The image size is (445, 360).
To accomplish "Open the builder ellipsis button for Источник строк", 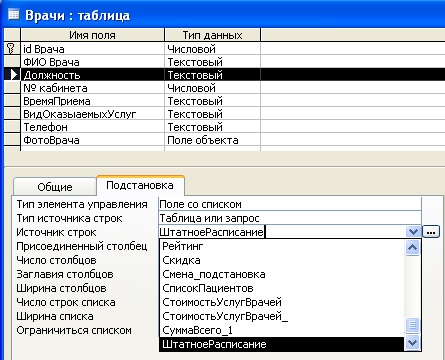I will [x=431, y=232].
